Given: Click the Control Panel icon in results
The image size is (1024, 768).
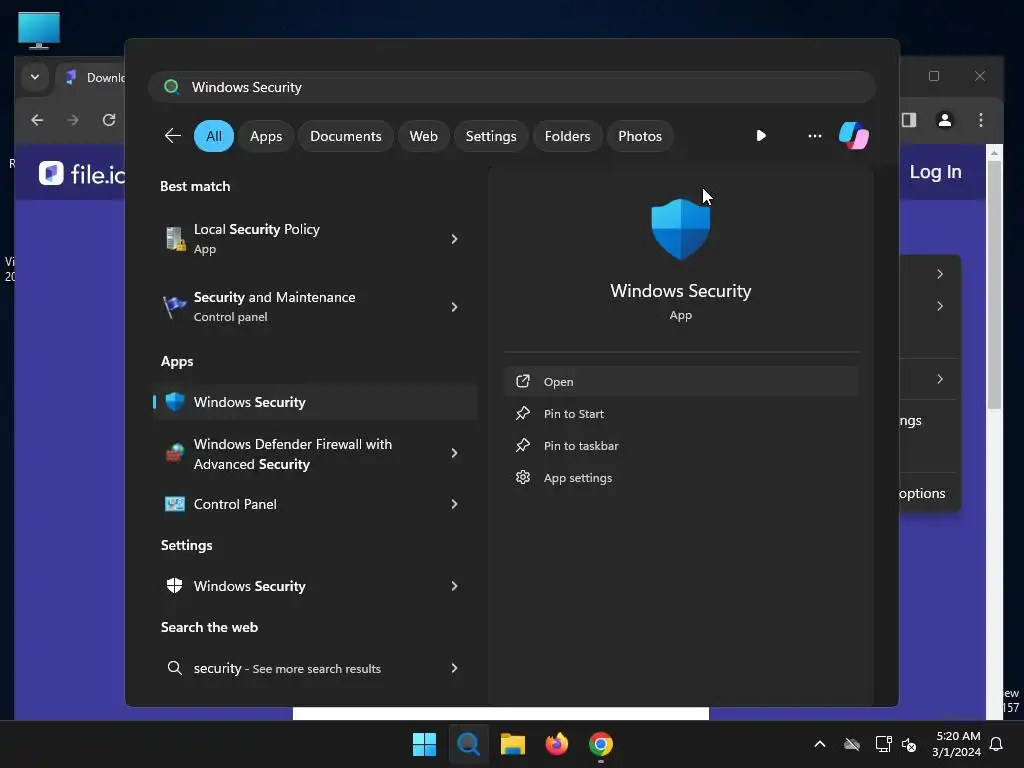Looking at the screenshot, I should (174, 504).
